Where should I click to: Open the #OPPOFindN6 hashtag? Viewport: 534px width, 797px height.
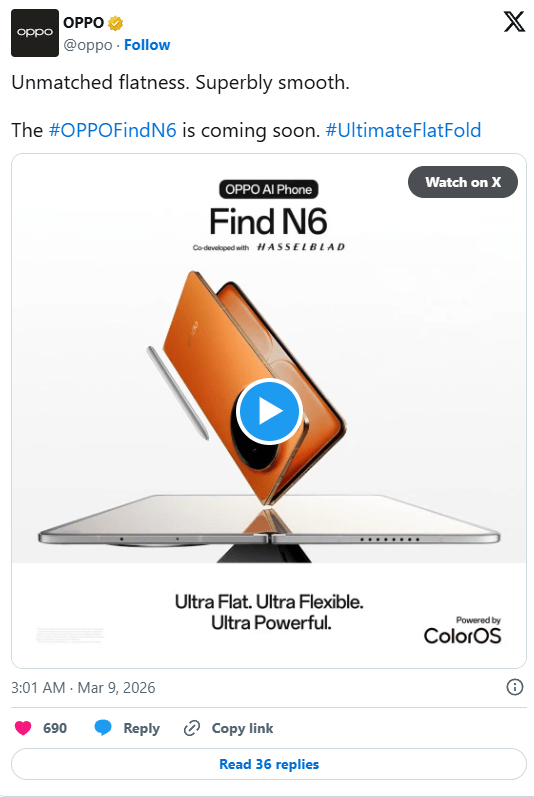(x=112, y=130)
